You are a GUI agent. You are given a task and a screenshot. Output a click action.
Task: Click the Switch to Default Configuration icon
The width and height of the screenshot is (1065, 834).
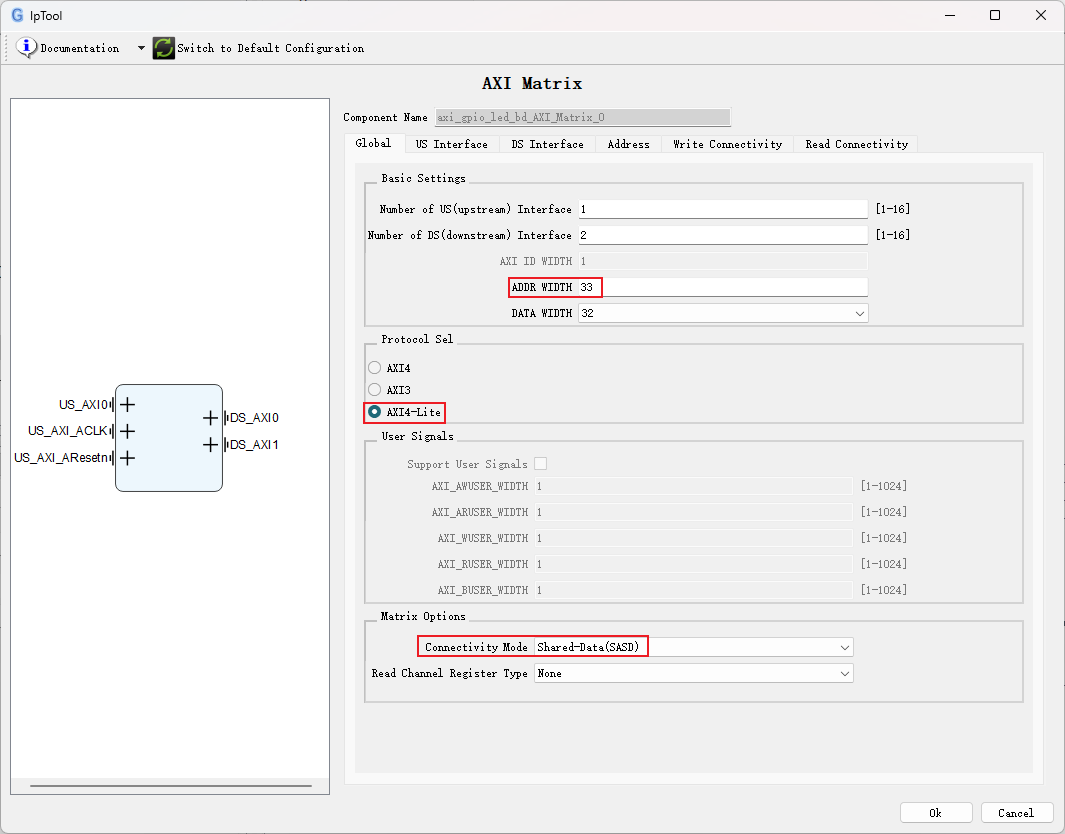click(163, 48)
